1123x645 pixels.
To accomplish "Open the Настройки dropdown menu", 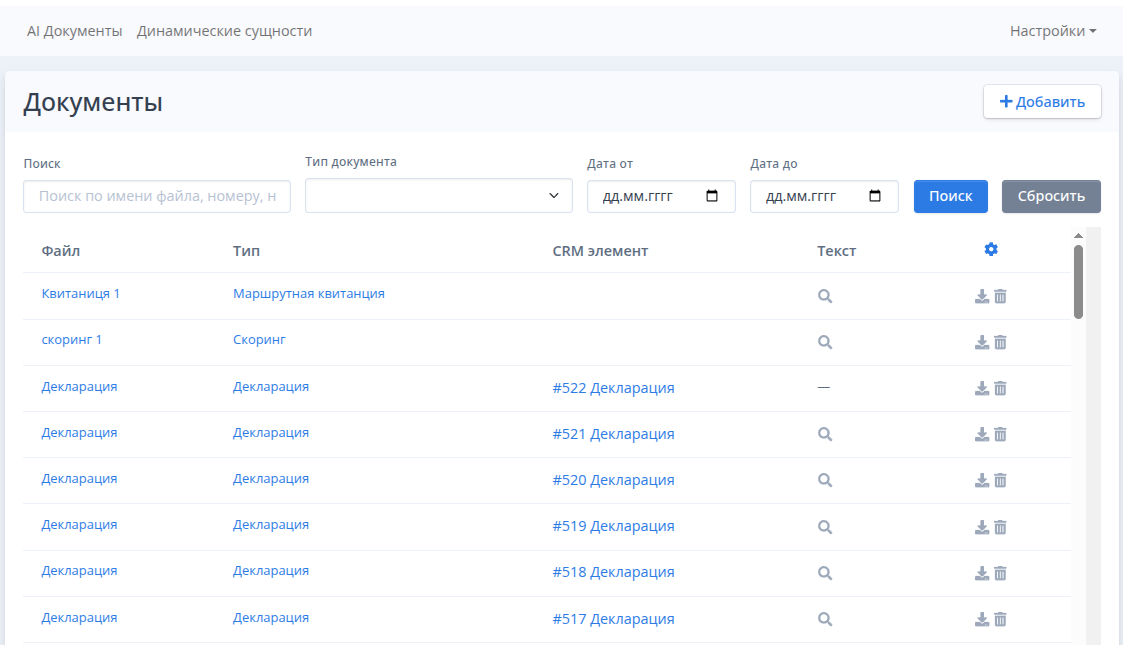I will tap(1052, 31).
